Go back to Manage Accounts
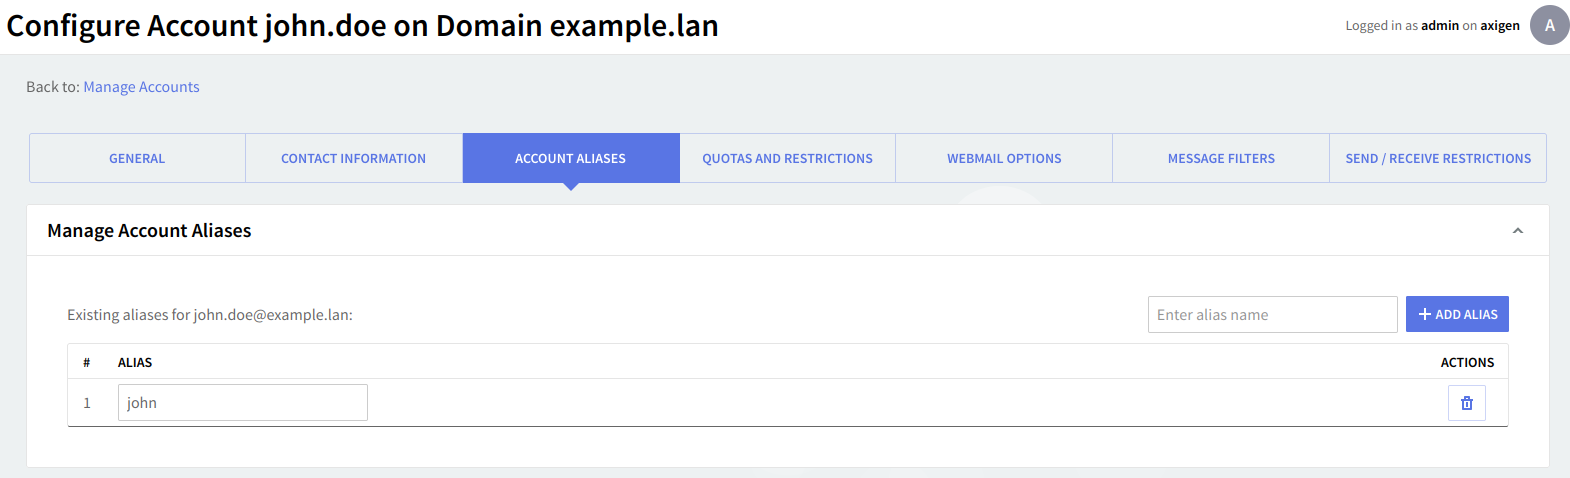Screen dimensions: 1570x478 141,87
